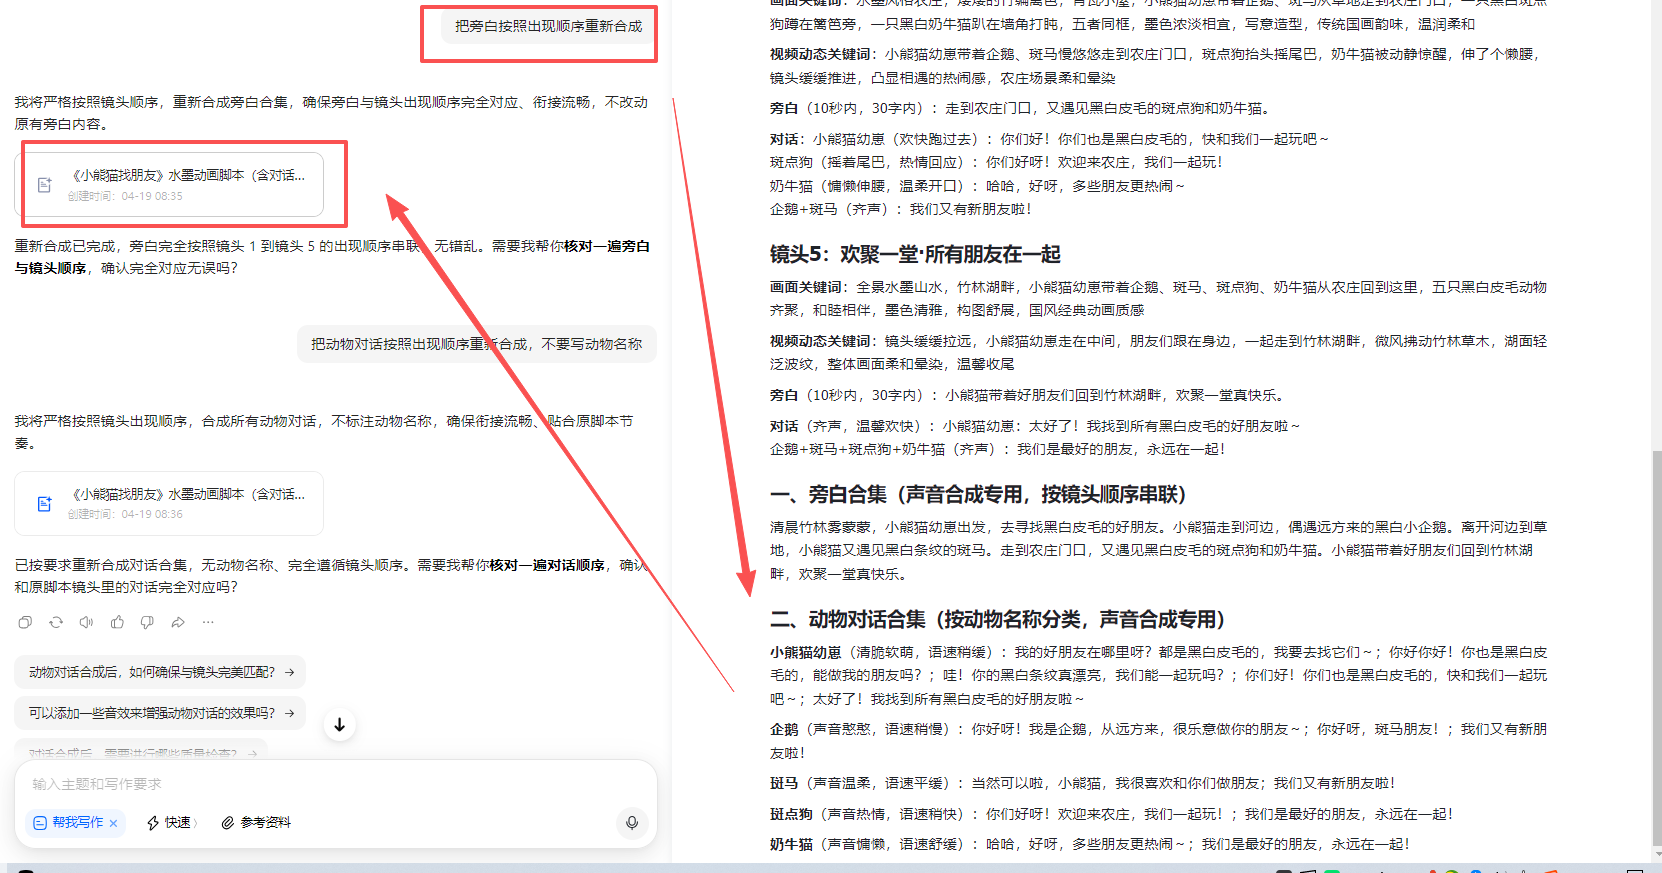Click the round scroll-to-bottom arrow button
This screenshot has width=1662, height=873.
[x=340, y=725]
